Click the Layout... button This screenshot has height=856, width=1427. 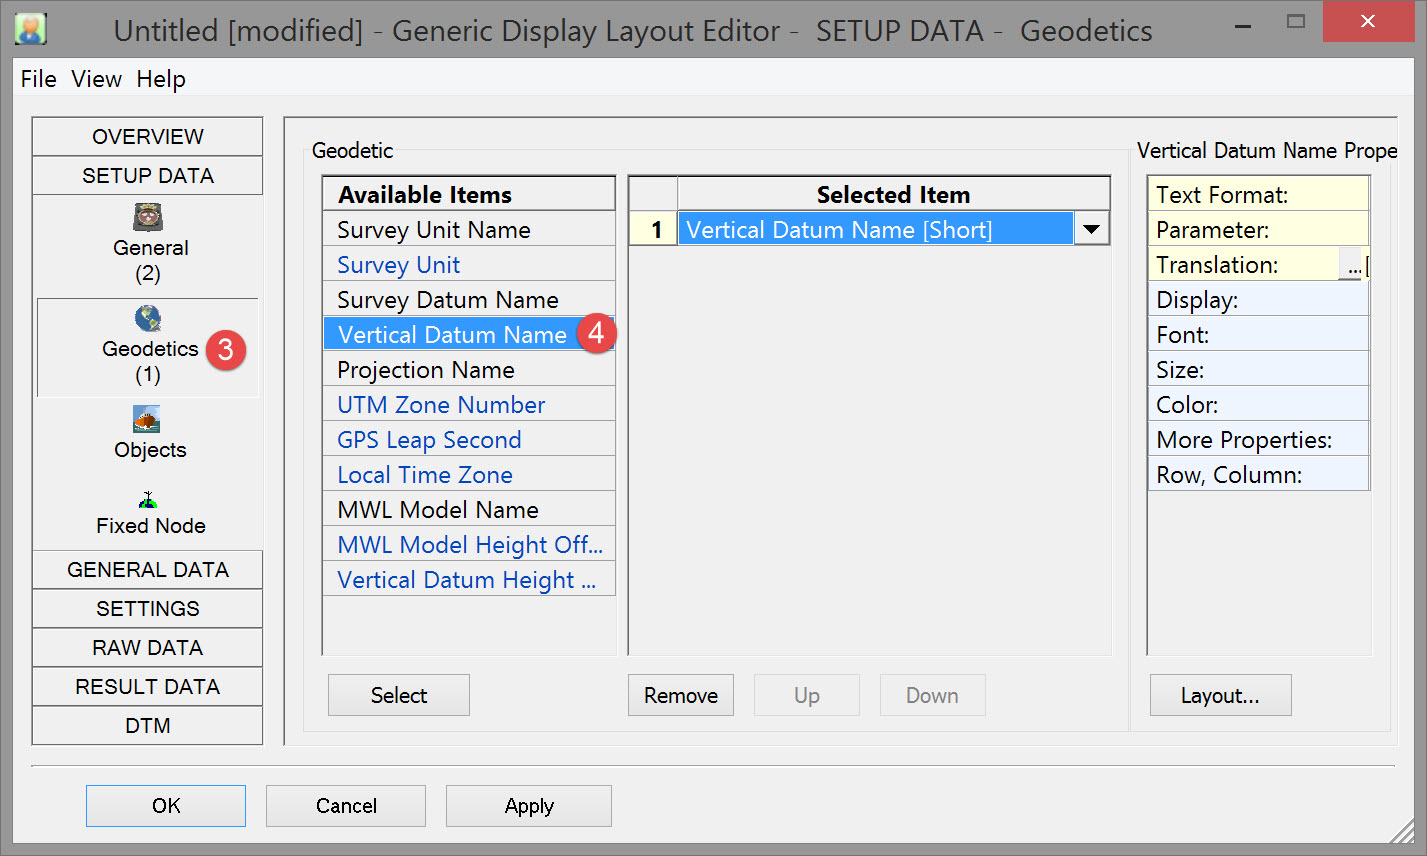(1220, 696)
